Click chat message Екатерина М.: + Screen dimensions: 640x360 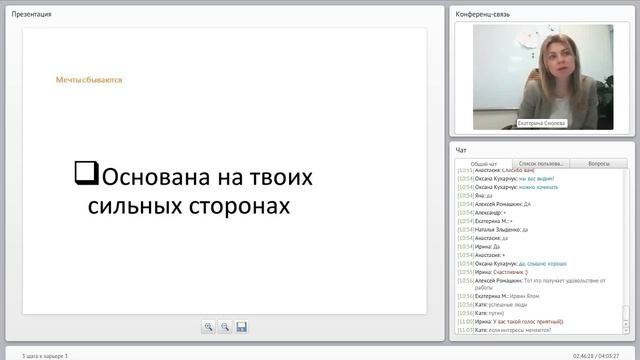pos(485,221)
